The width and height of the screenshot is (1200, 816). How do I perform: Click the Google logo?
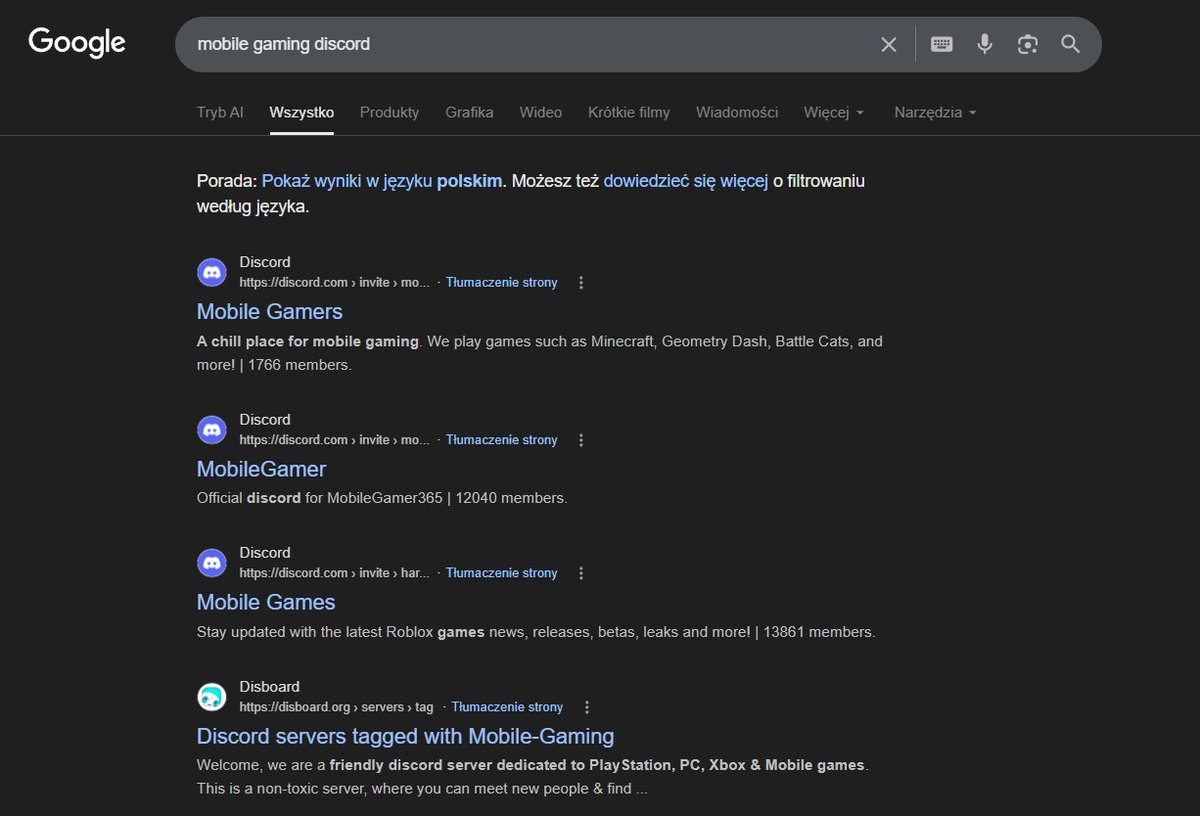click(77, 43)
